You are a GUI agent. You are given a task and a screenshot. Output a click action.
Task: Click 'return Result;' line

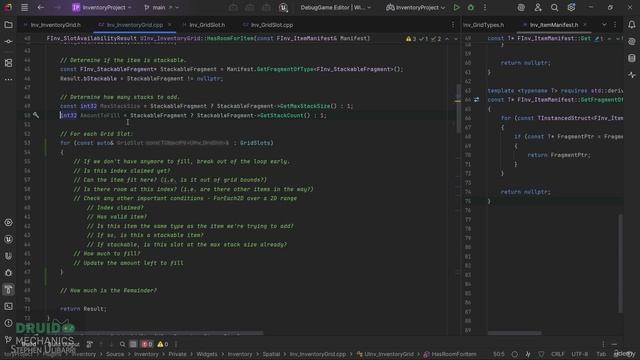[83, 309]
